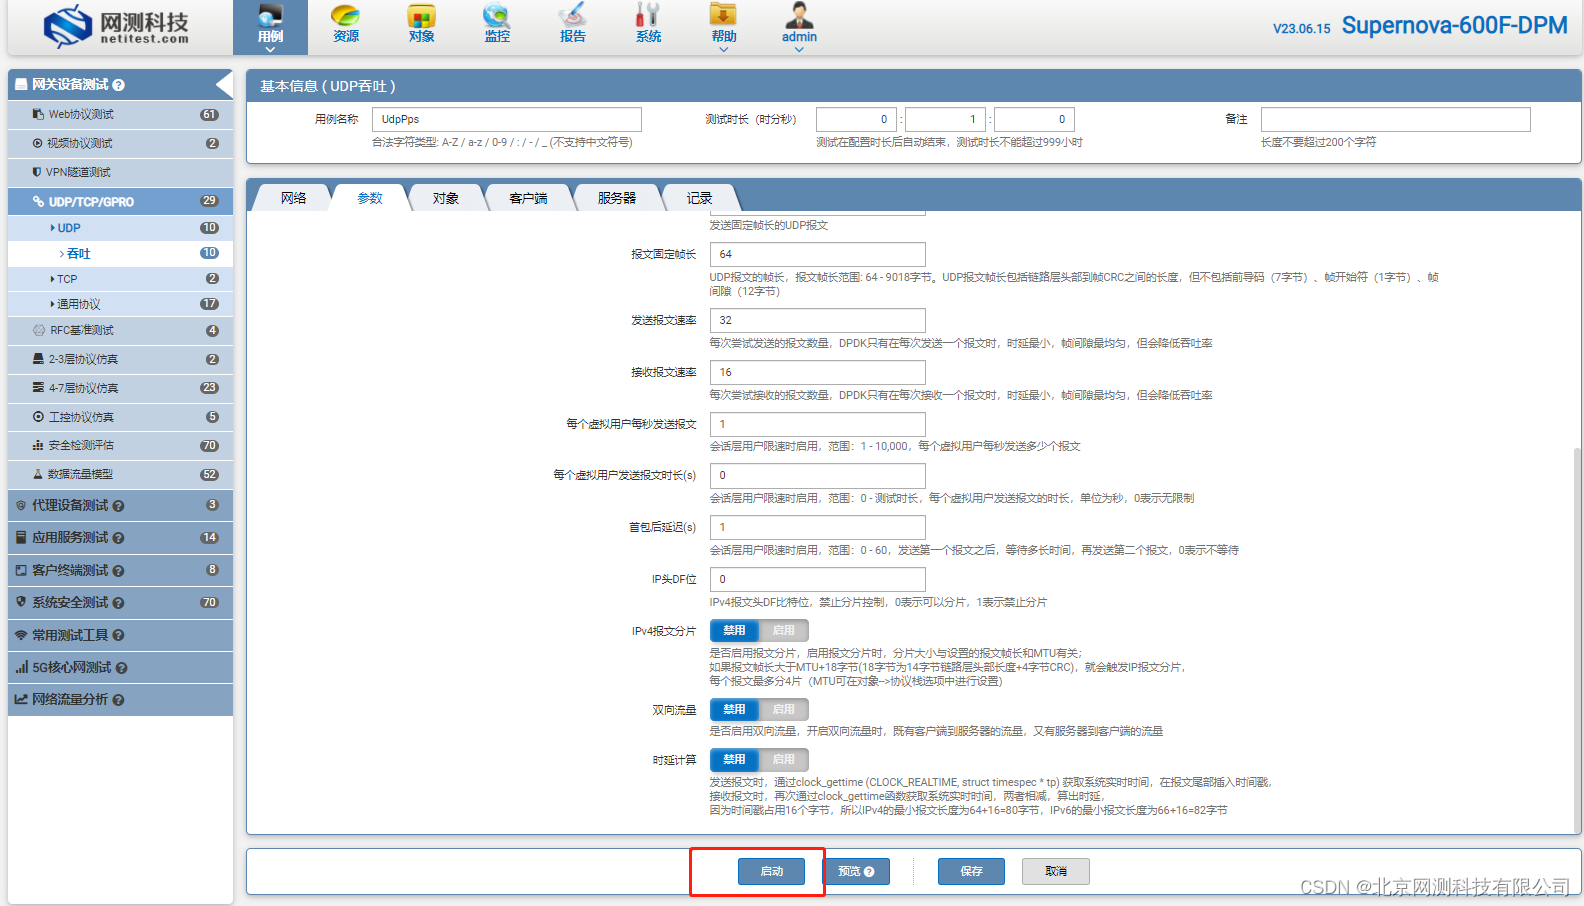Image resolution: width=1584 pixels, height=906 pixels.
Task: Open the 吞吐 sub-item
Action: 120,254
